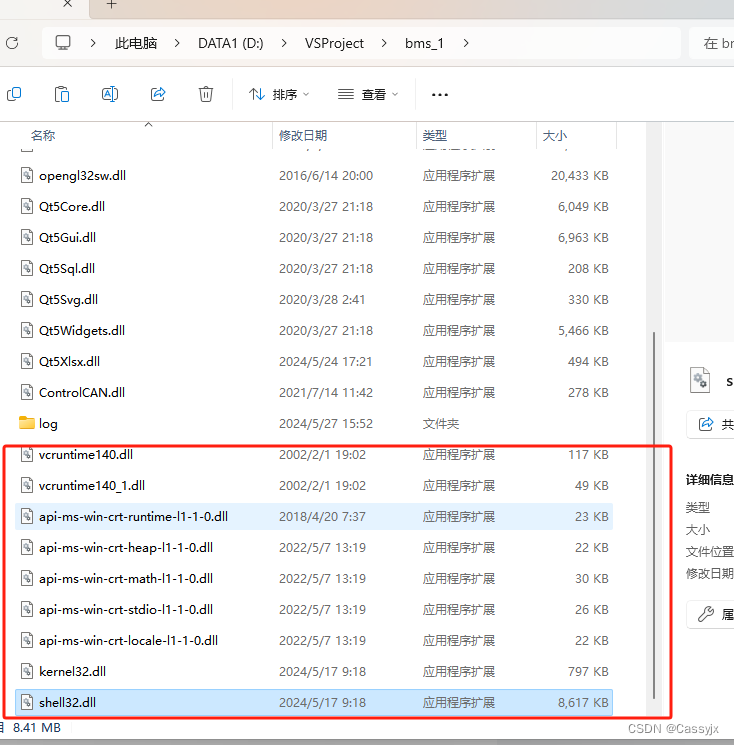Select the log folder
Viewport: 734px width, 745px height.
[314, 424]
